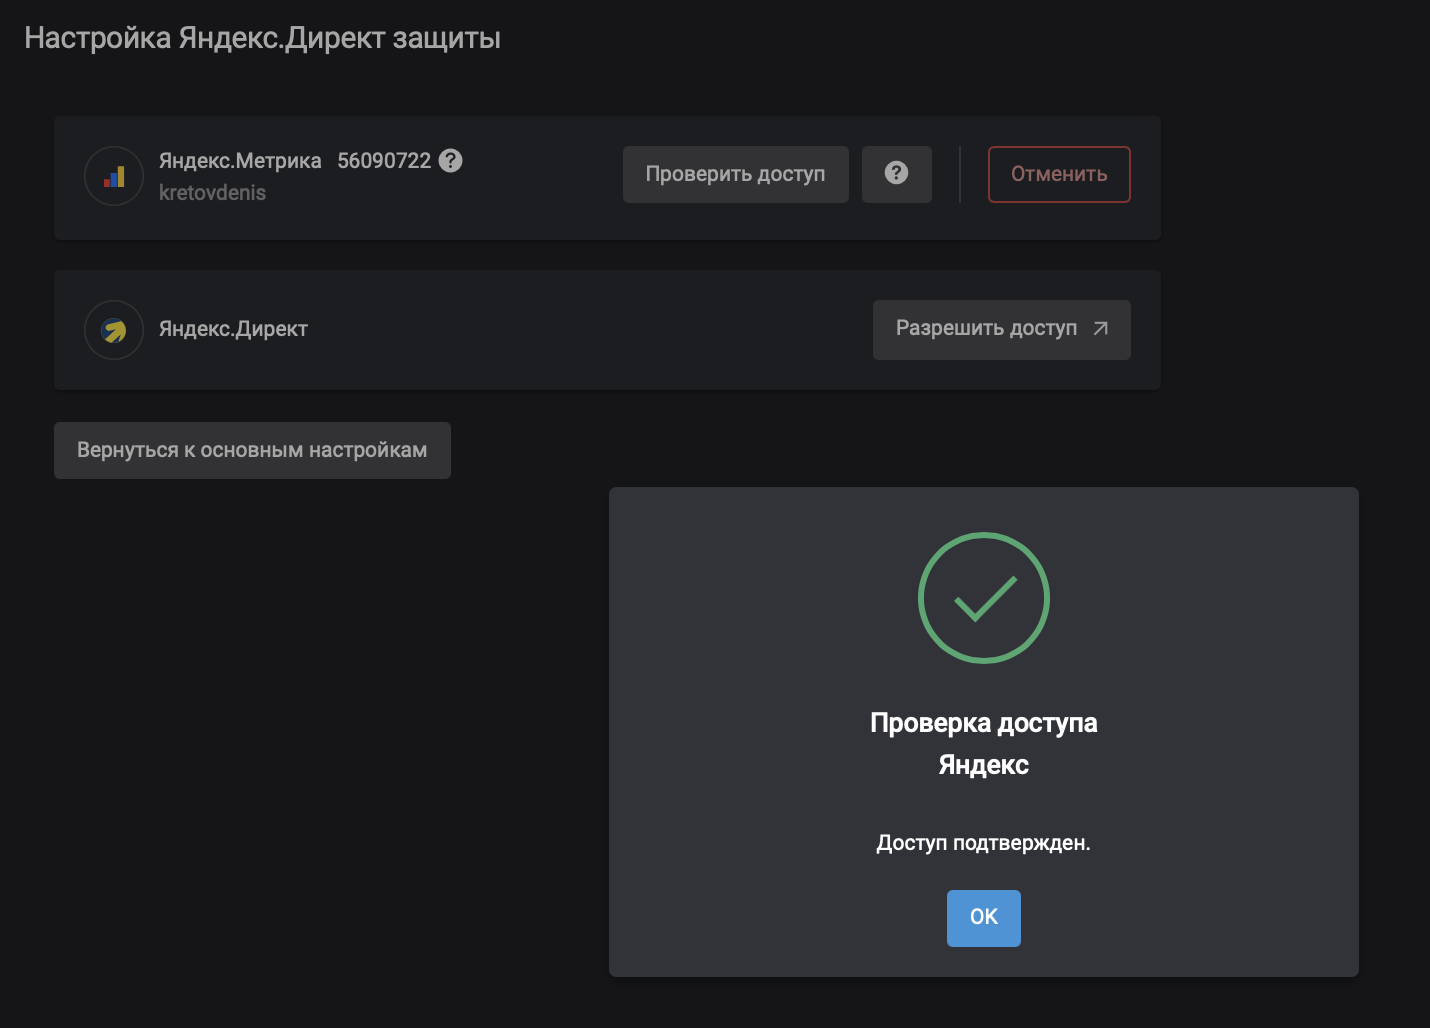Confirm the dialog with the OK button

click(983, 917)
